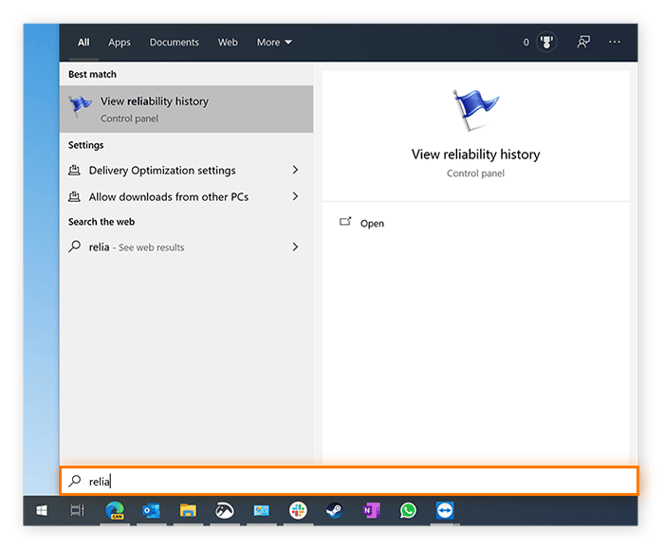Open File Explorer from the taskbar
The width and height of the screenshot is (664, 550).
point(188,511)
